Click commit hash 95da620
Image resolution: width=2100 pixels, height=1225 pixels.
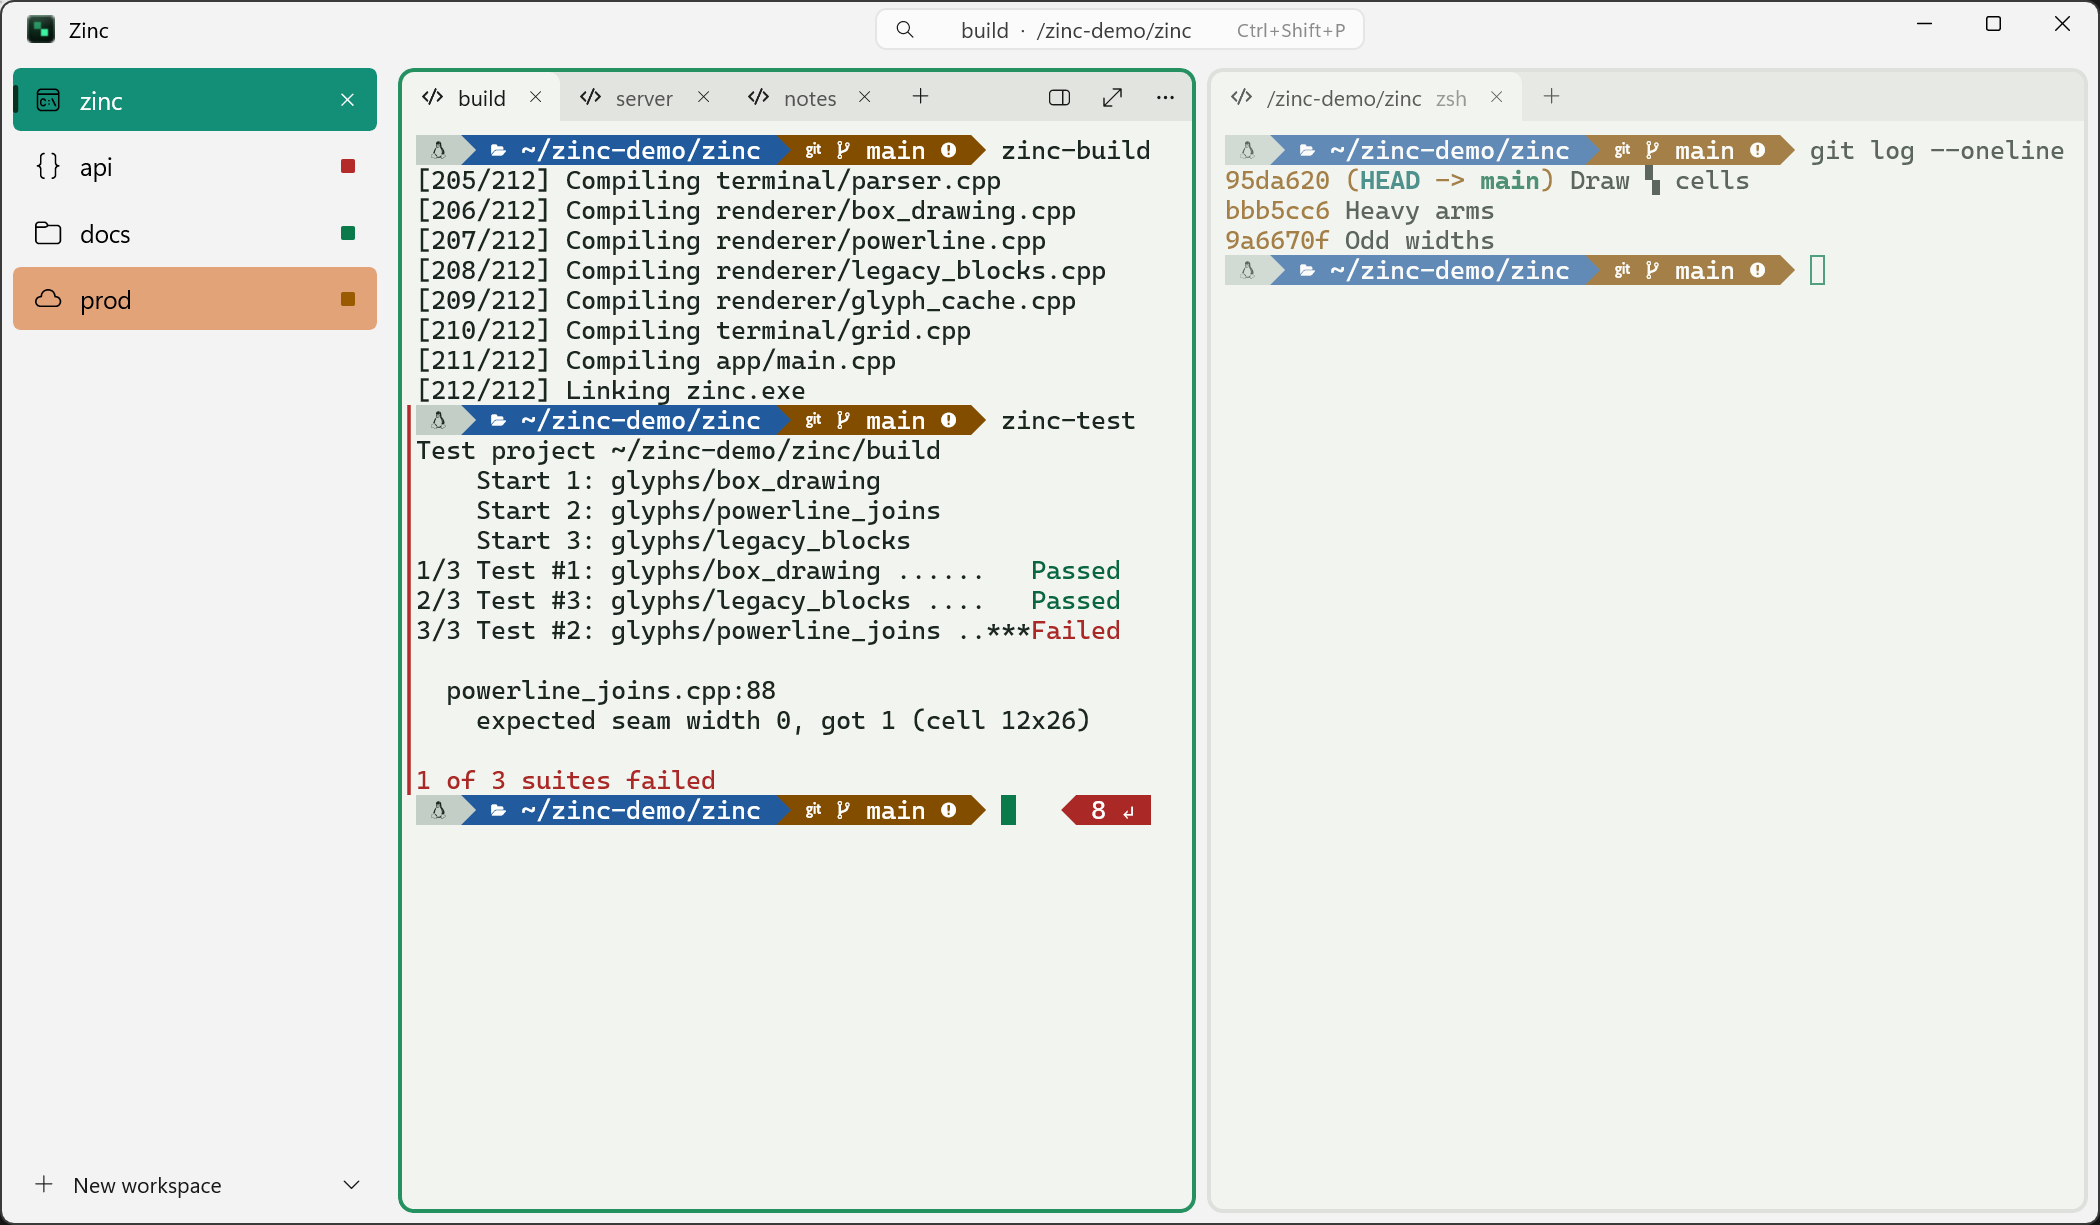pyautogui.click(x=1277, y=181)
